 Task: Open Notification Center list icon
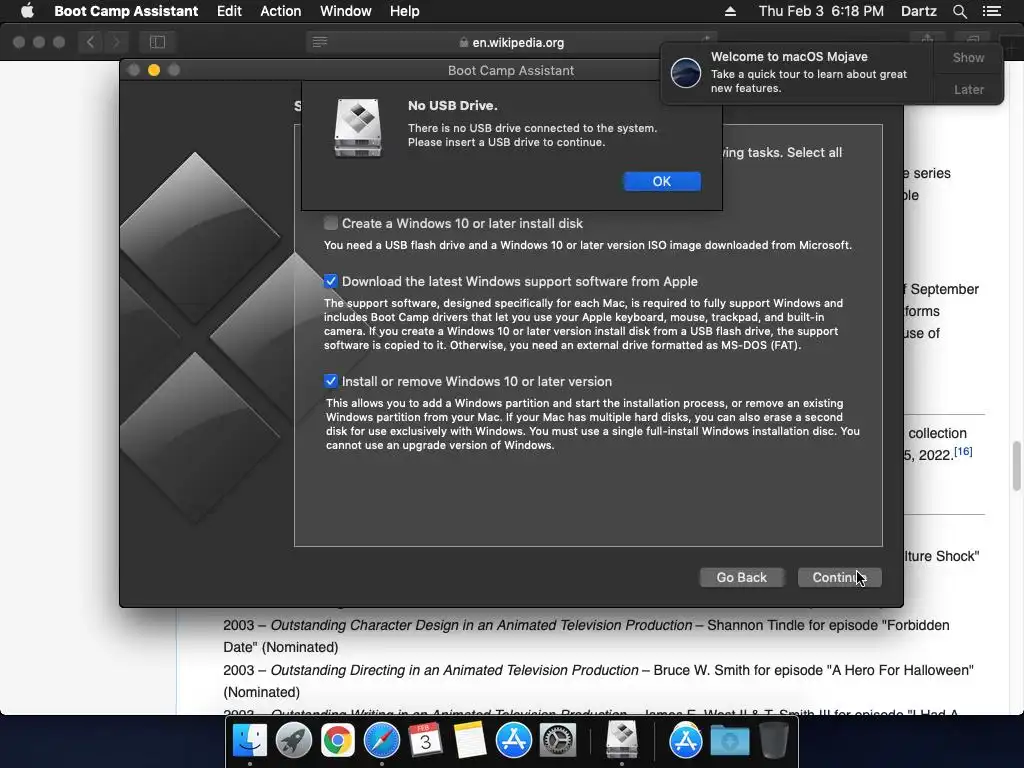coord(992,11)
